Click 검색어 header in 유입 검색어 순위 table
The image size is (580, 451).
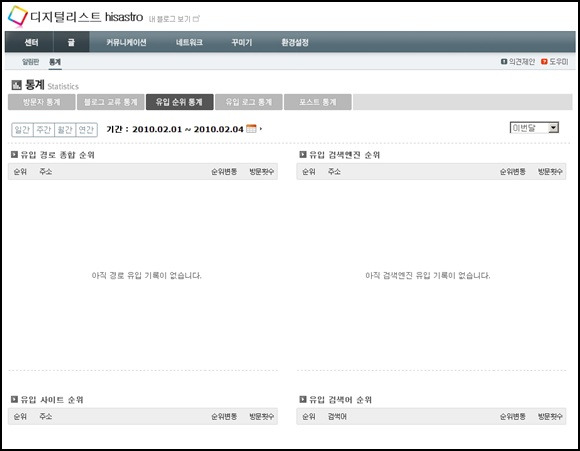click(337, 417)
